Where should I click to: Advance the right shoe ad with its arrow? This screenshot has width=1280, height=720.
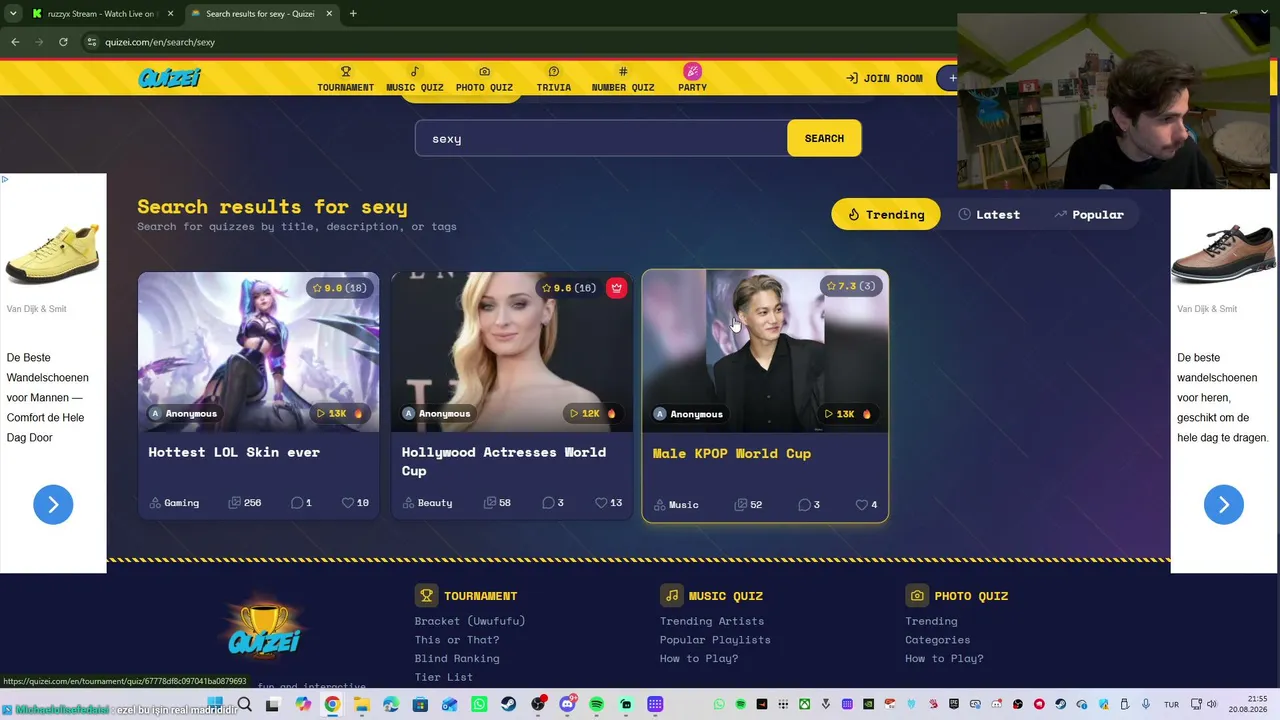(1223, 505)
